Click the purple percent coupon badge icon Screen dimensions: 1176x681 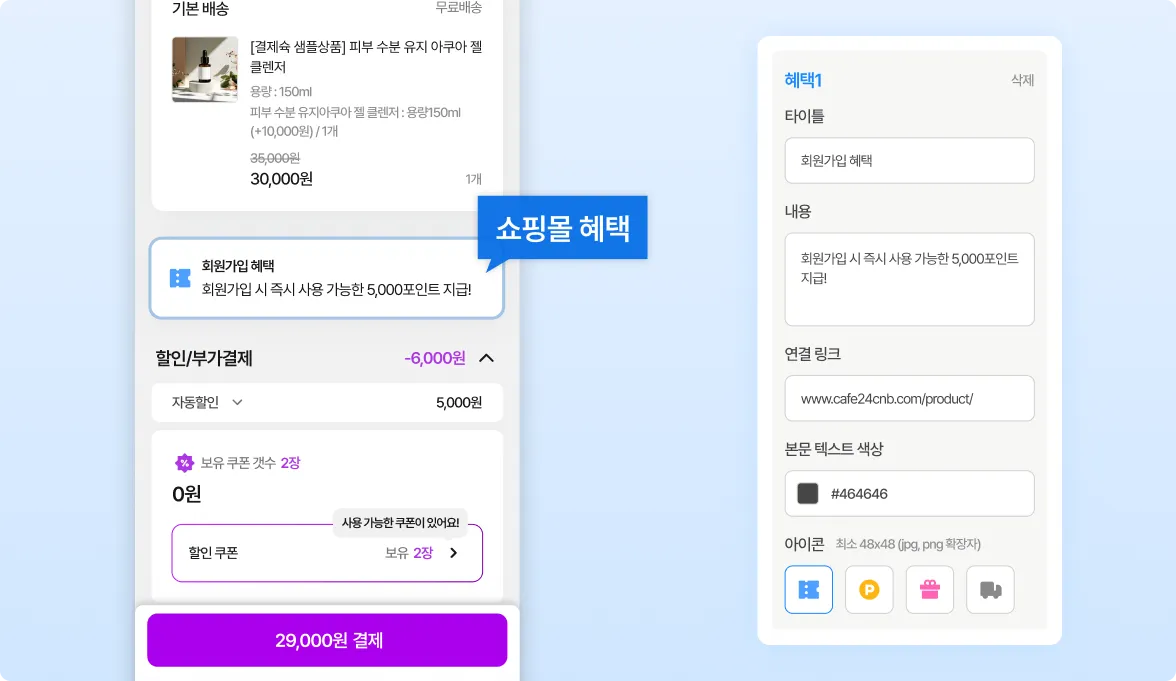pos(184,463)
